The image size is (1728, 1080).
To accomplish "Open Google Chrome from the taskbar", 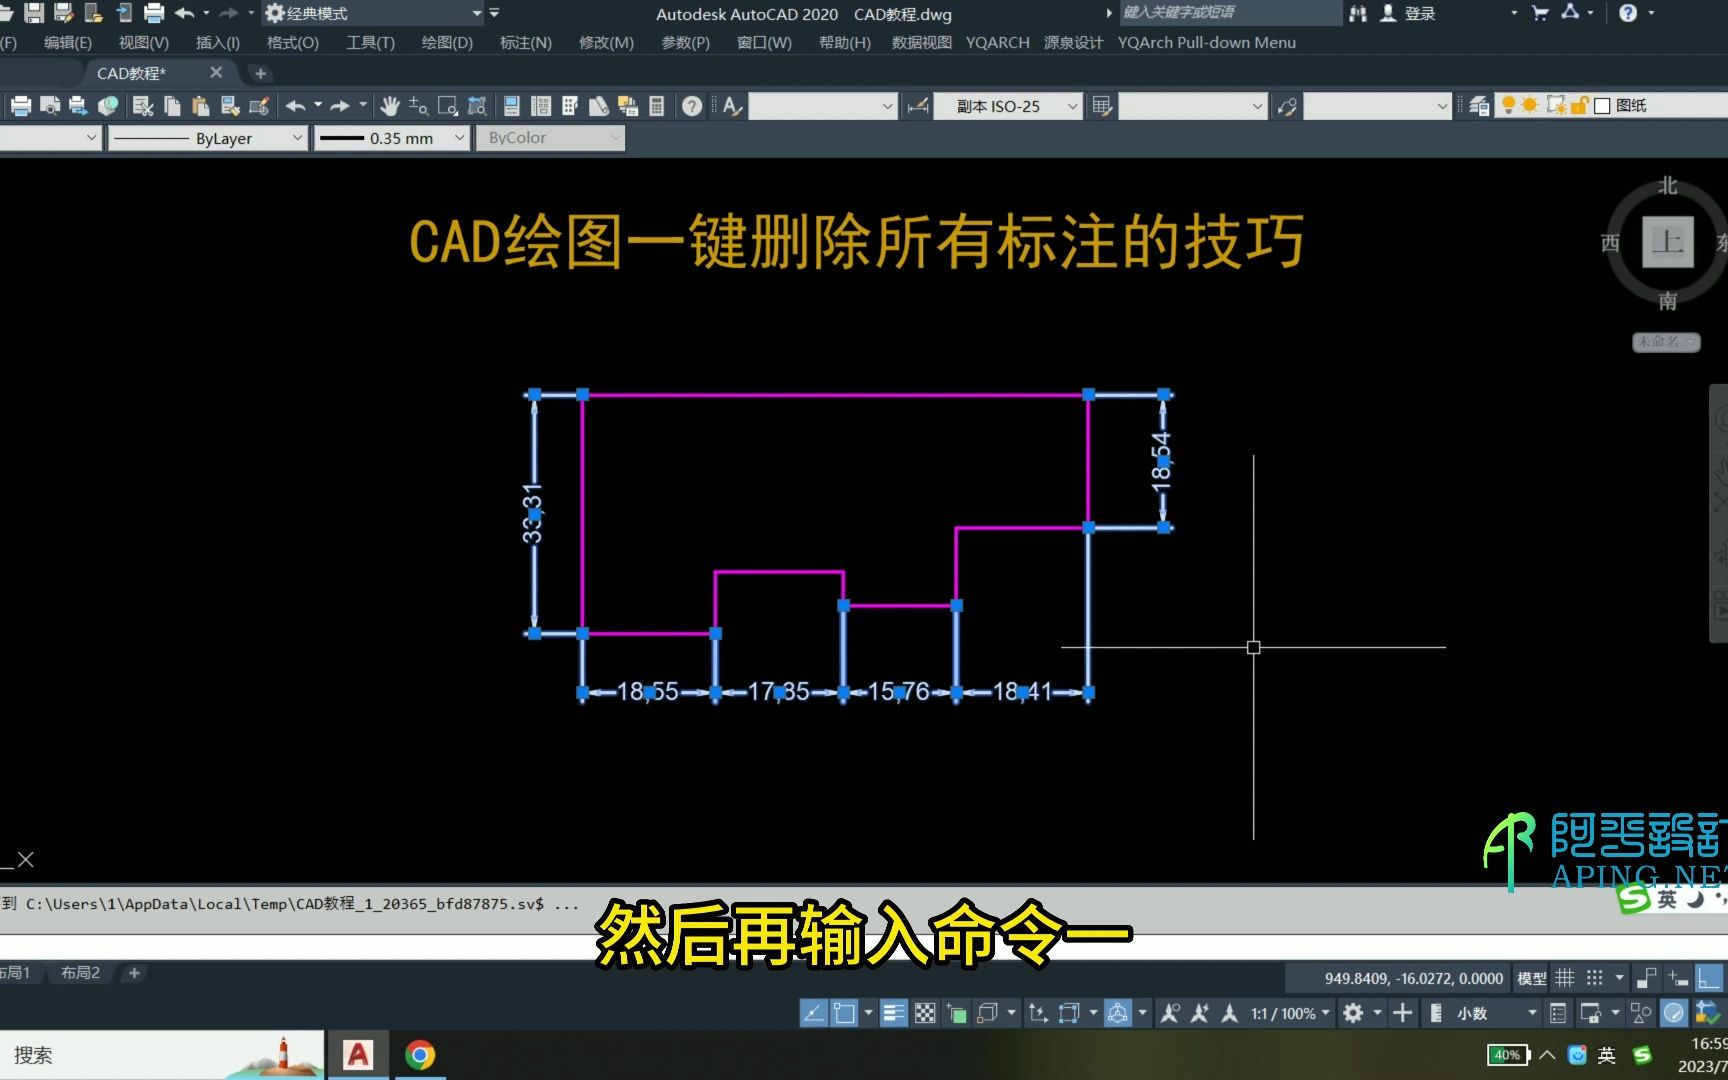I will click(x=420, y=1054).
